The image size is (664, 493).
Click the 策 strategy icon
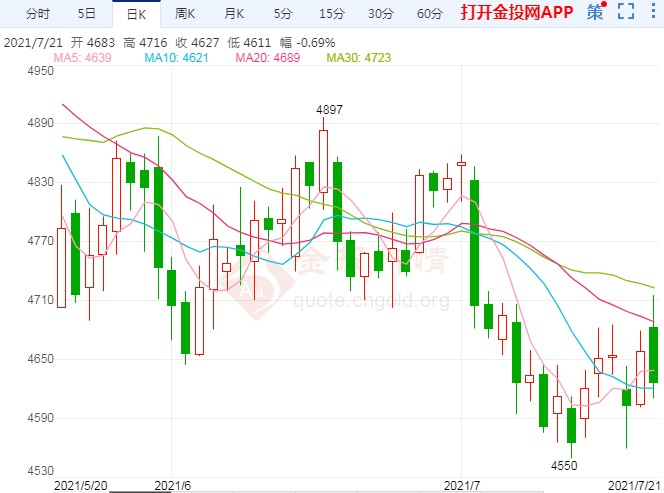pos(595,12)
